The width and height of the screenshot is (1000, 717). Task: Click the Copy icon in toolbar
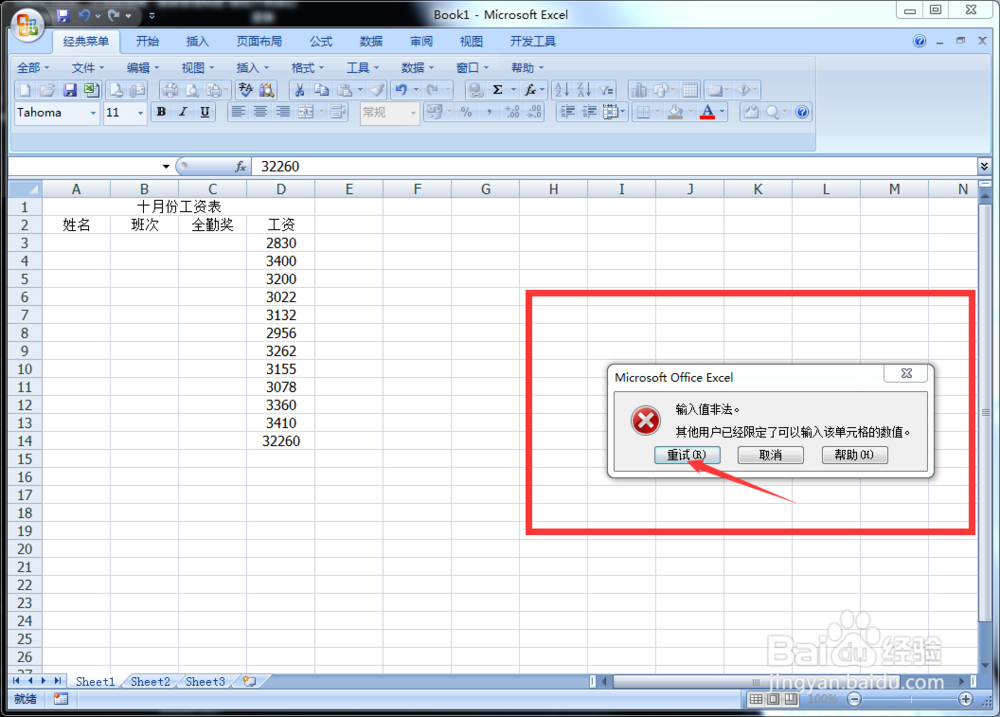[x=322, y=90]
